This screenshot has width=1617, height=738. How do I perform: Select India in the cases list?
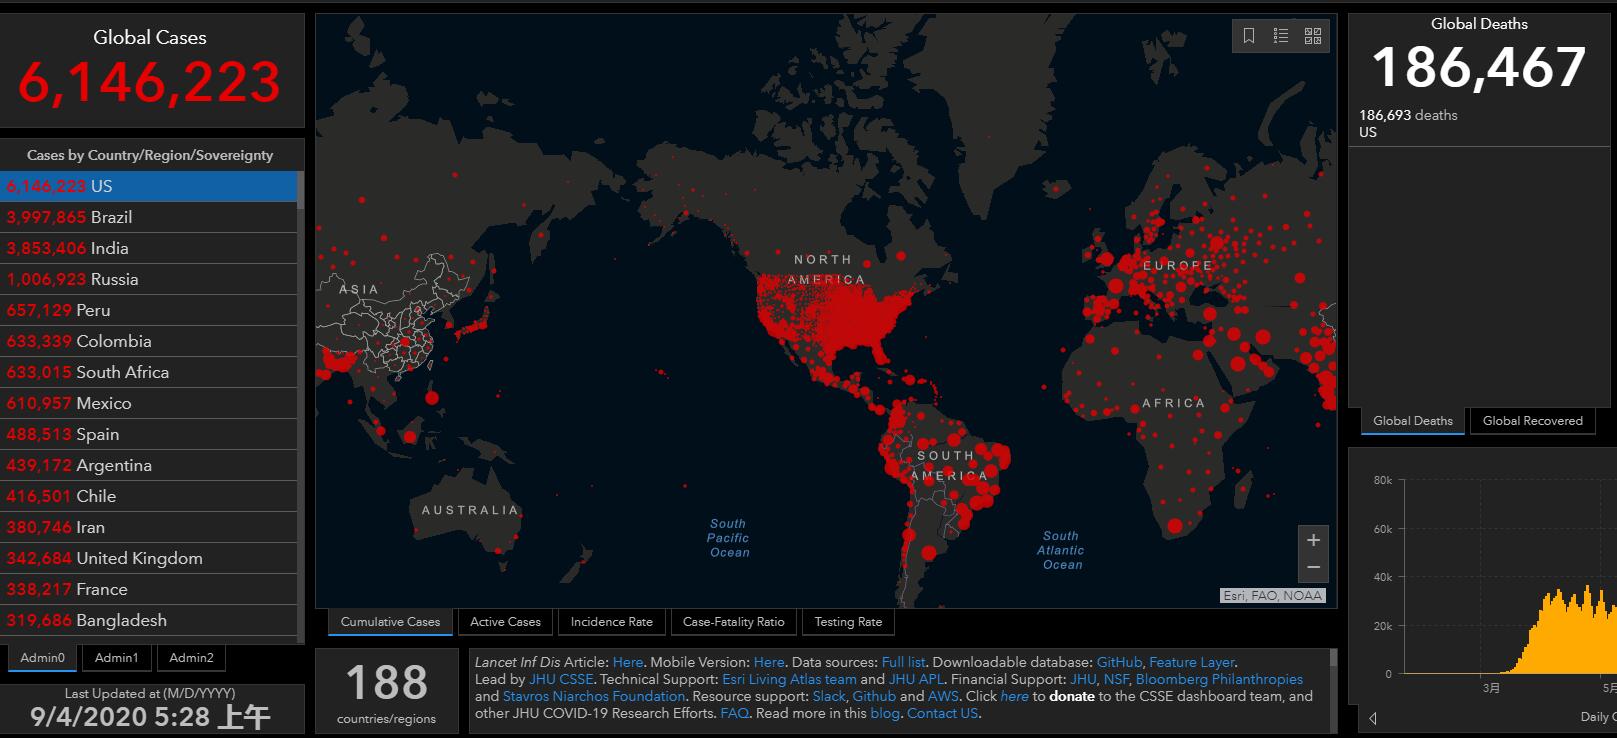109,248
